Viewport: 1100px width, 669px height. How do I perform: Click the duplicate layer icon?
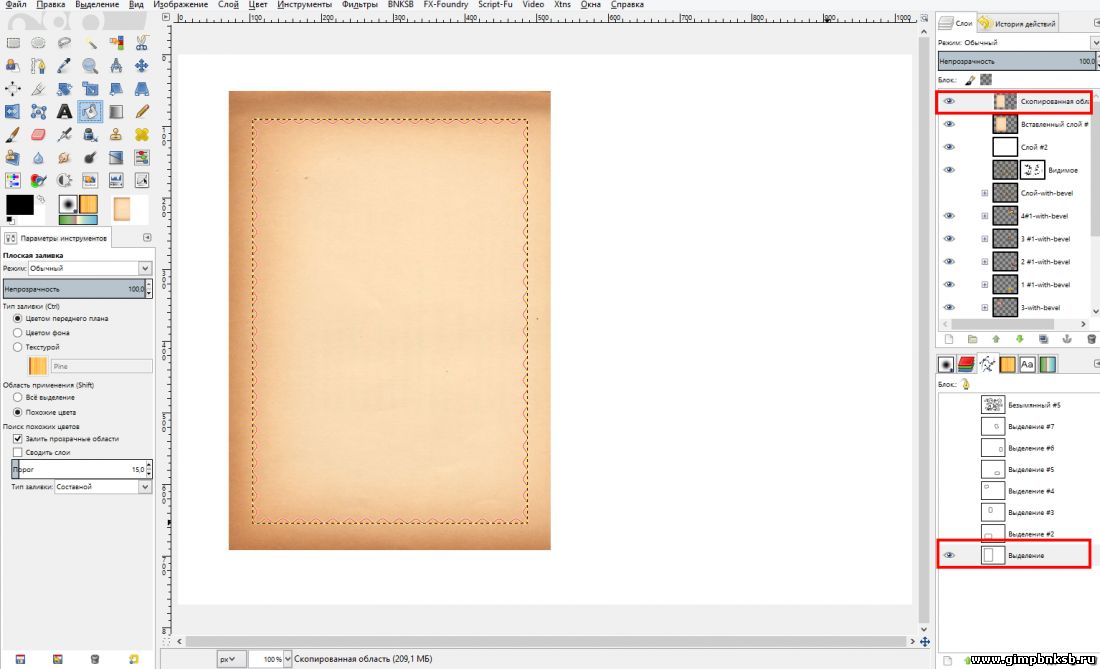tap(1043, 339)
